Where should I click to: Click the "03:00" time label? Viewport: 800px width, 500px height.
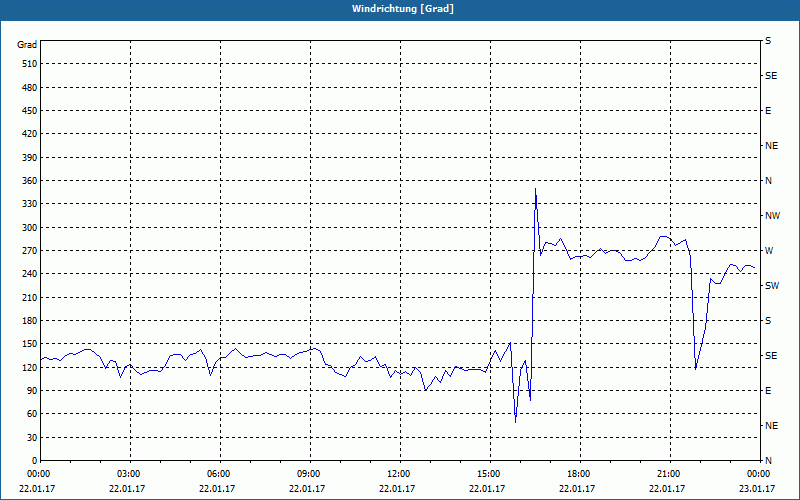[x=131, y=474]
